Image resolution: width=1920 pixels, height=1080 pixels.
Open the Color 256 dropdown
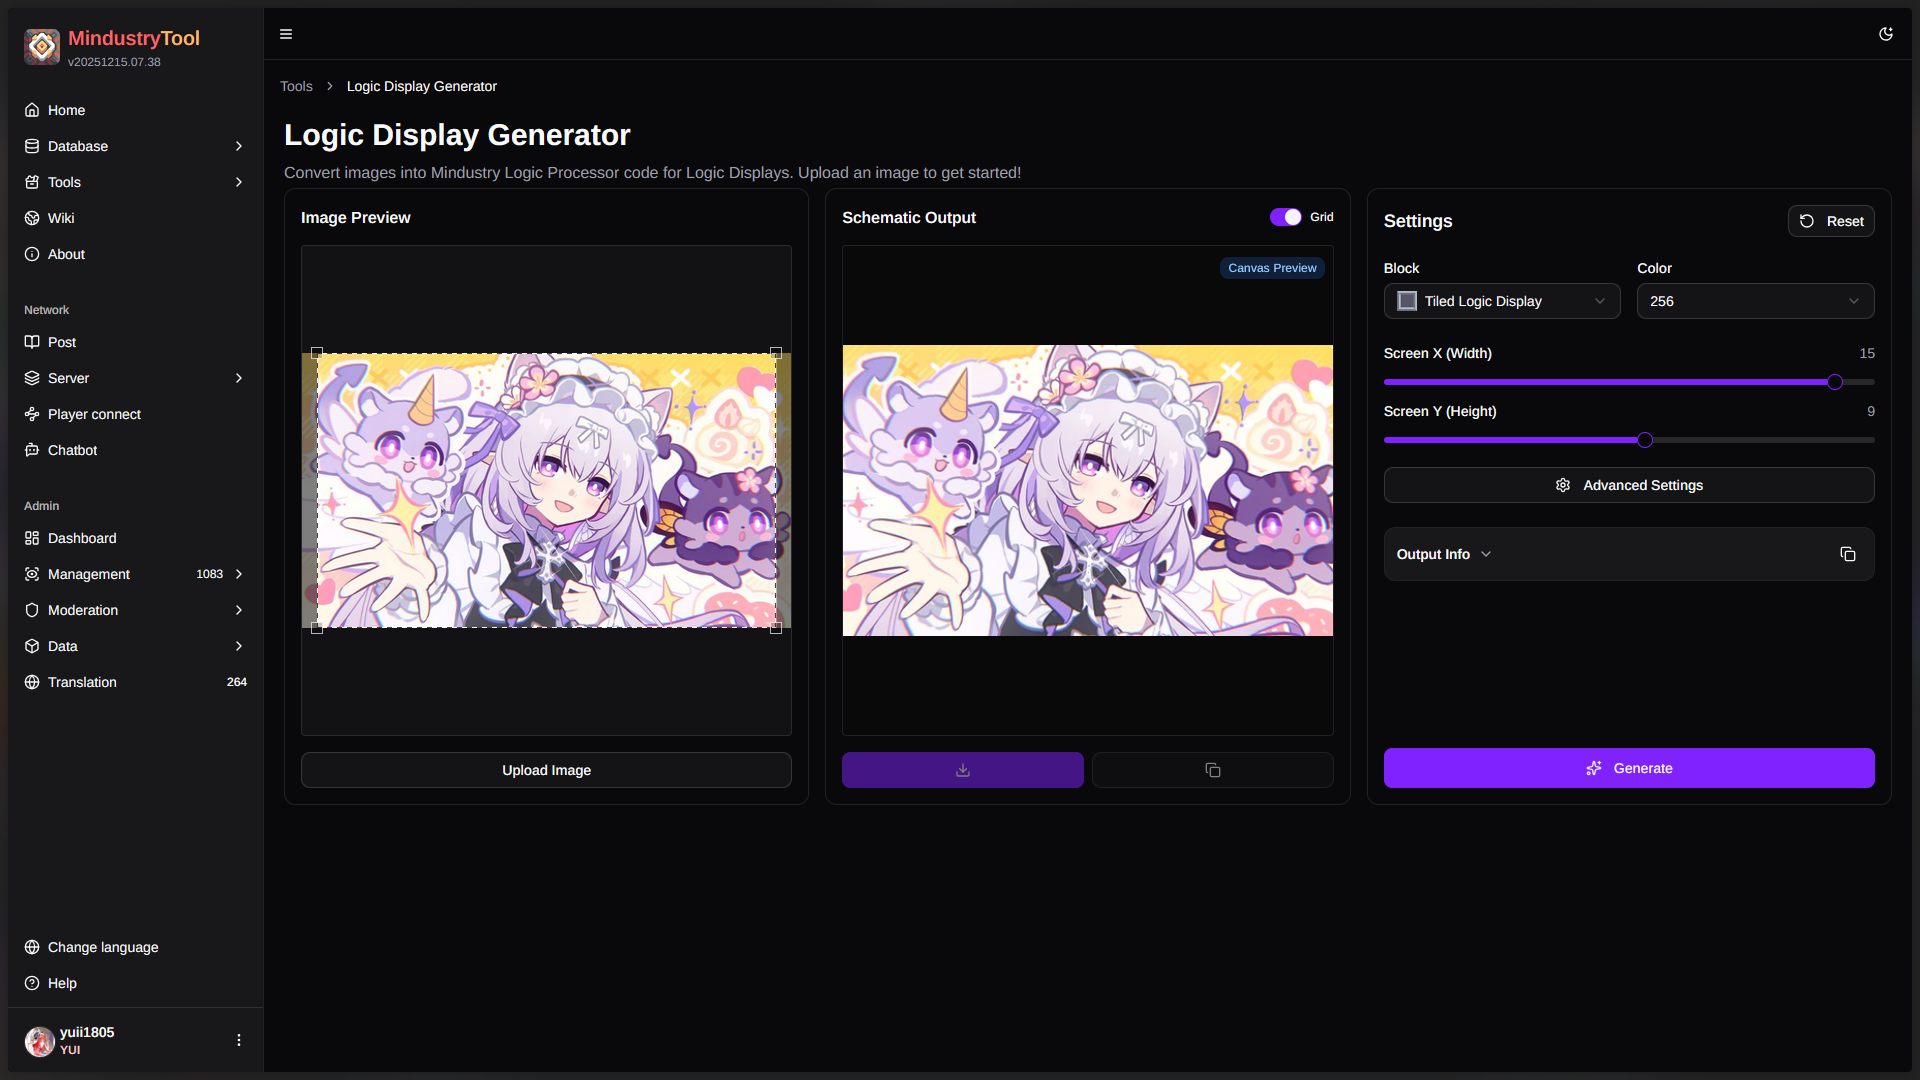point(1754,301)
